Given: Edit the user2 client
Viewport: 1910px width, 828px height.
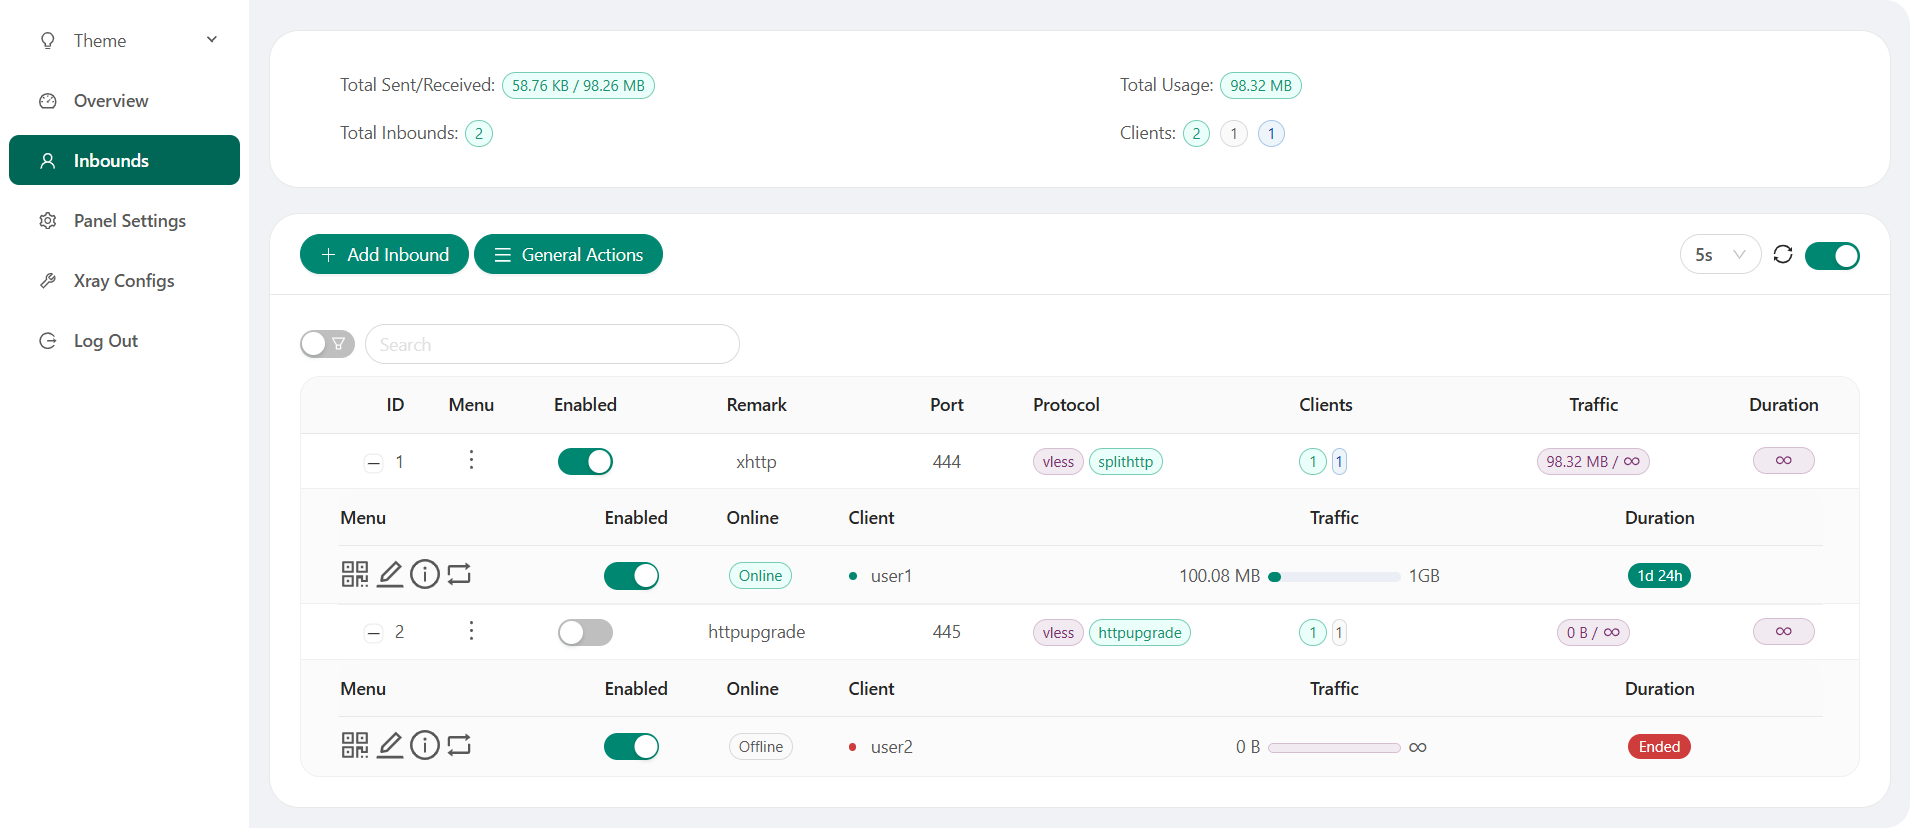Looking at the screenshot, I should [x=390, y=745].
